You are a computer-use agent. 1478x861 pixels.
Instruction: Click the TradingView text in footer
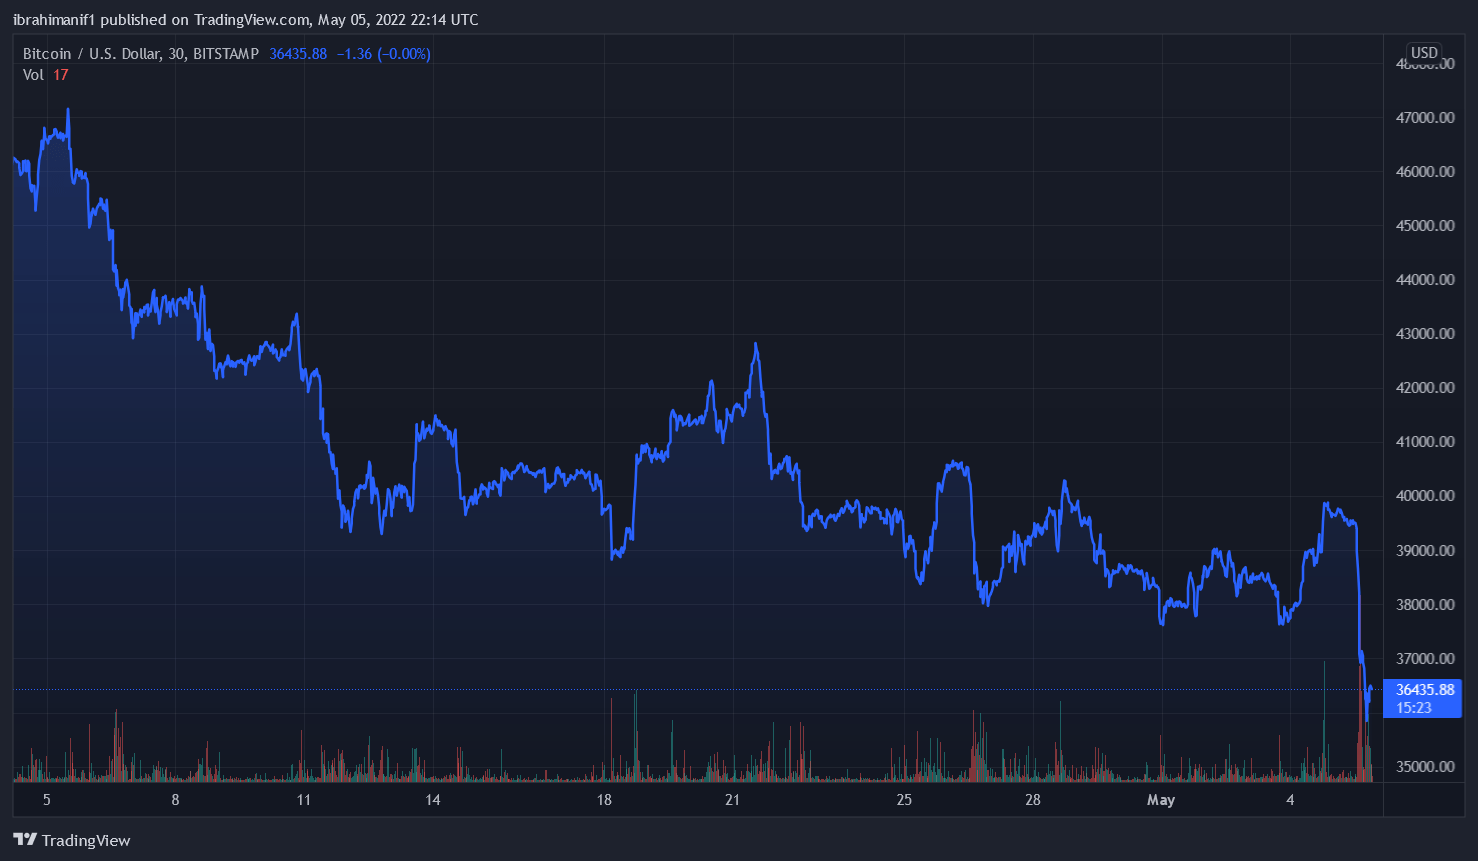point(86,840)
